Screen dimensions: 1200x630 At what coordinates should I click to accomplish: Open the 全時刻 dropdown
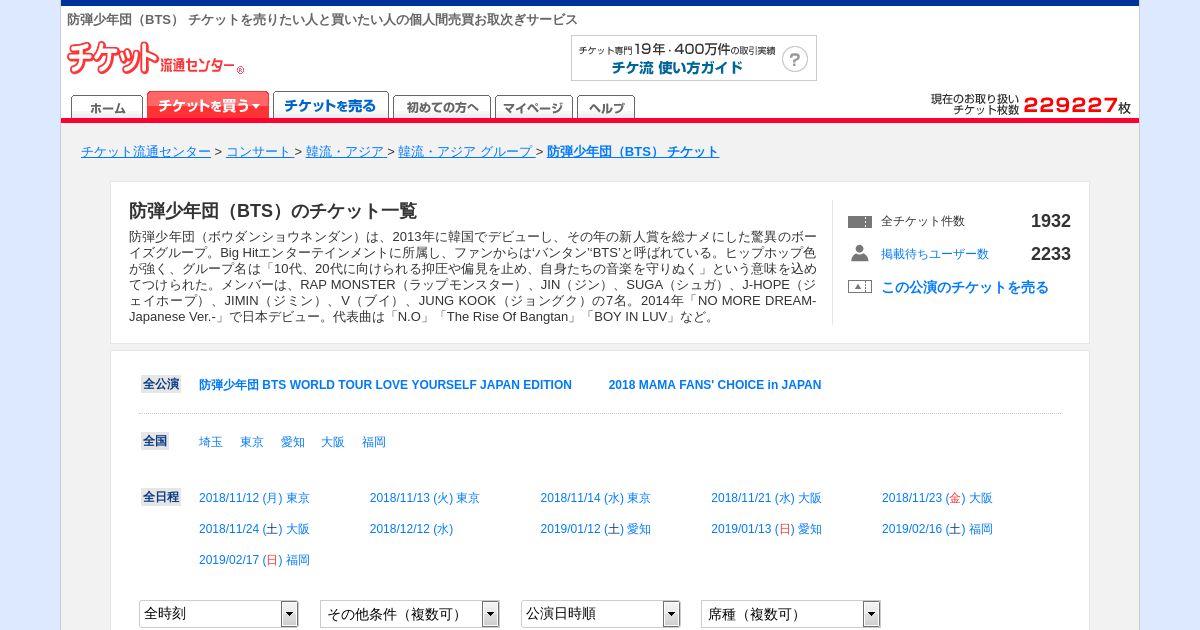(x=218, y=613)
